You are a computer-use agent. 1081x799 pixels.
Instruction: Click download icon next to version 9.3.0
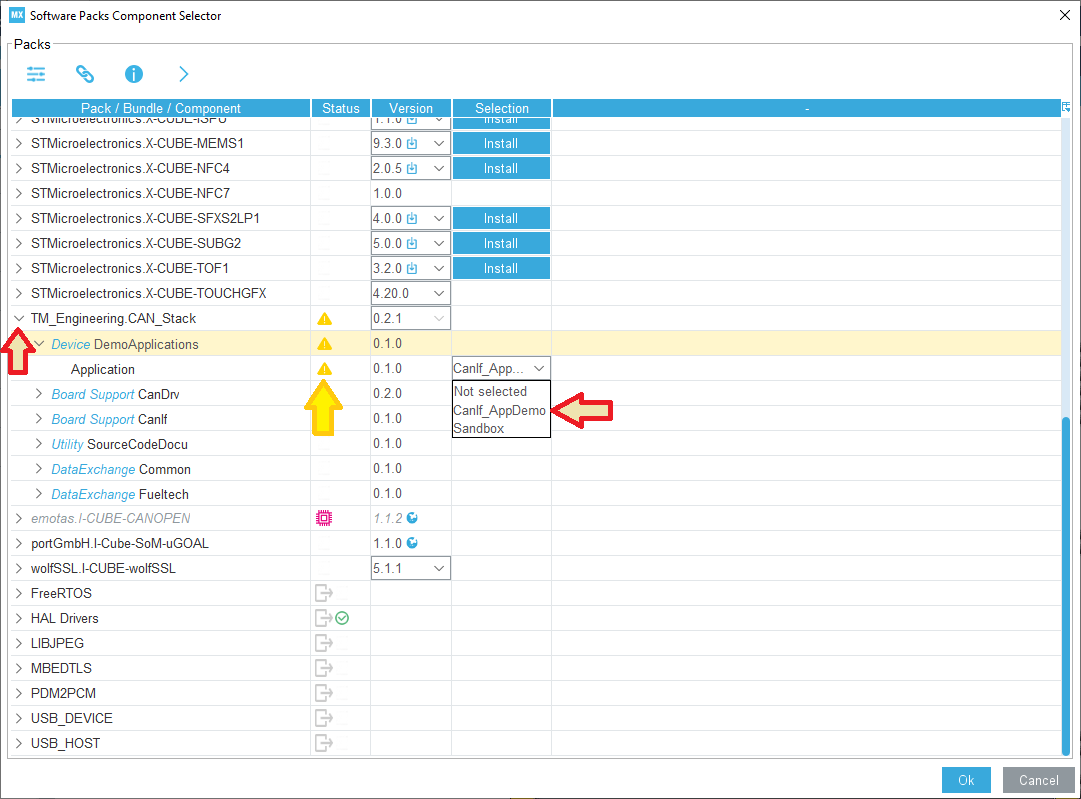point(412,143)
